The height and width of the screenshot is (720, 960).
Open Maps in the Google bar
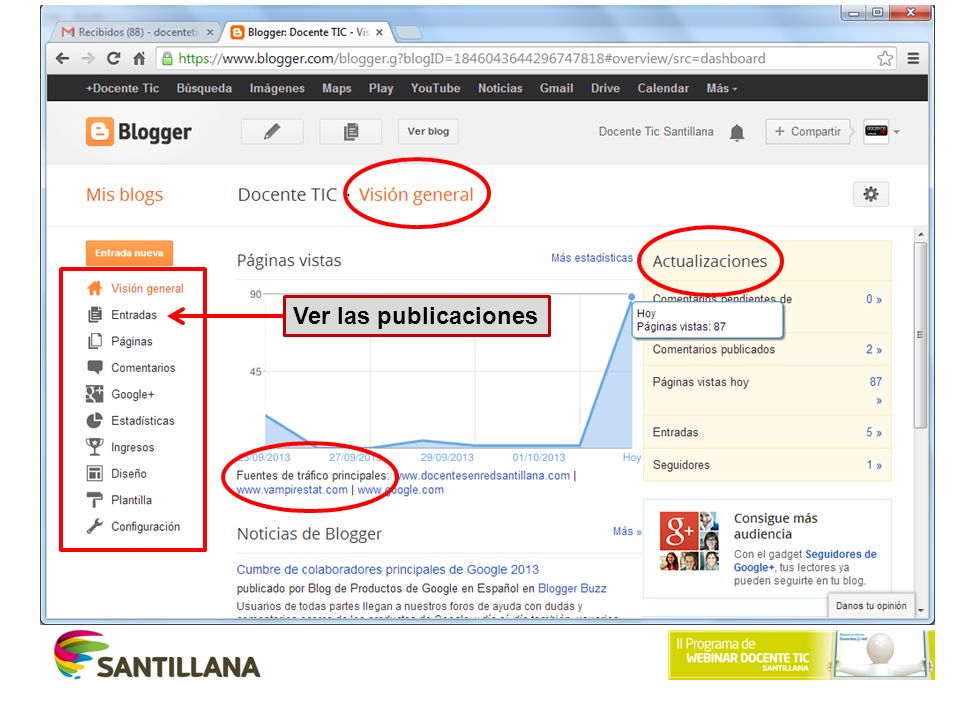(337, 88)
